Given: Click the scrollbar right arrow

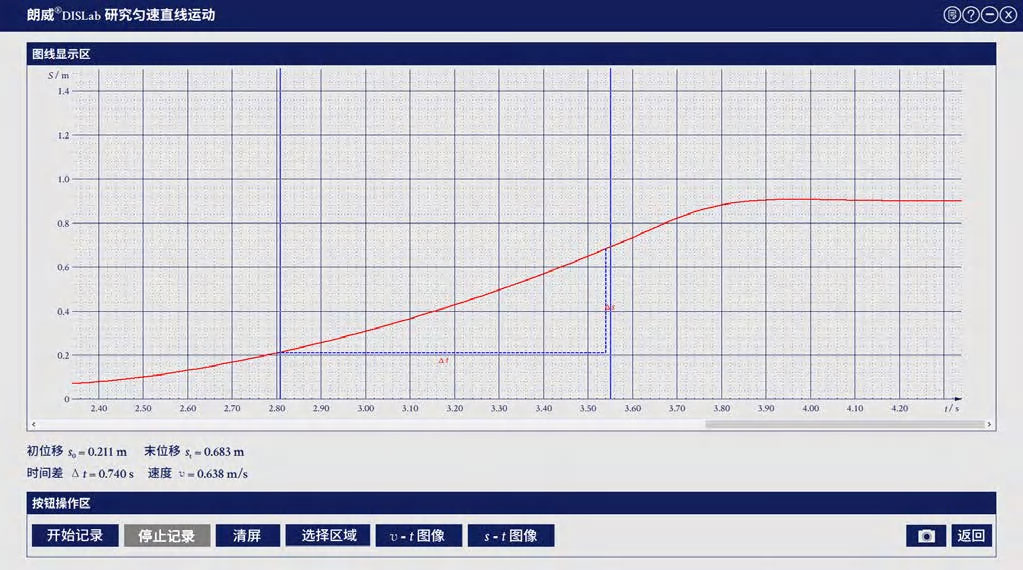Looking at the screenshot, I should [x=990, y=424].
